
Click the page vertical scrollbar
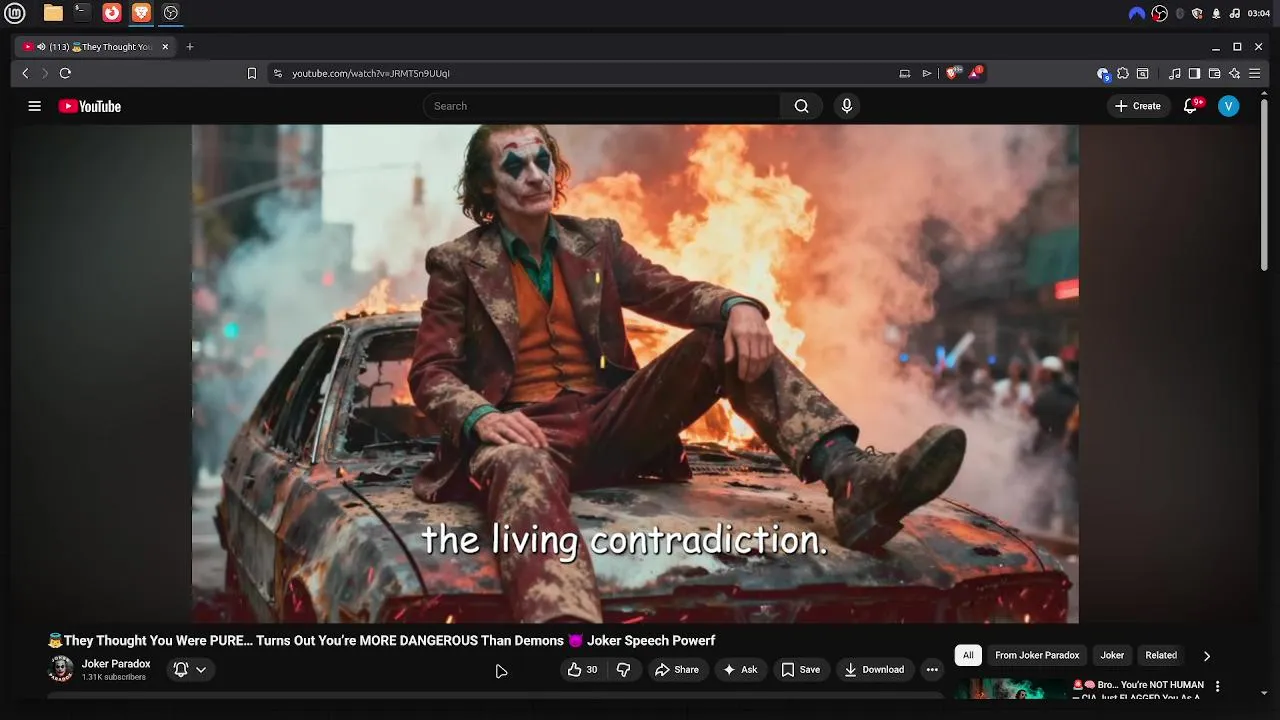click(1265, 183)
